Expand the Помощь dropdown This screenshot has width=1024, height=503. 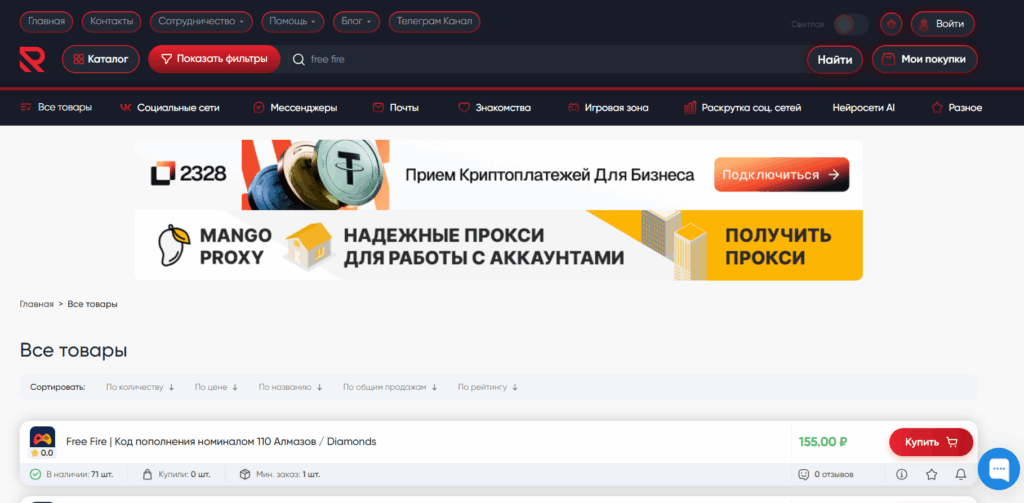(x=293, y=22)
